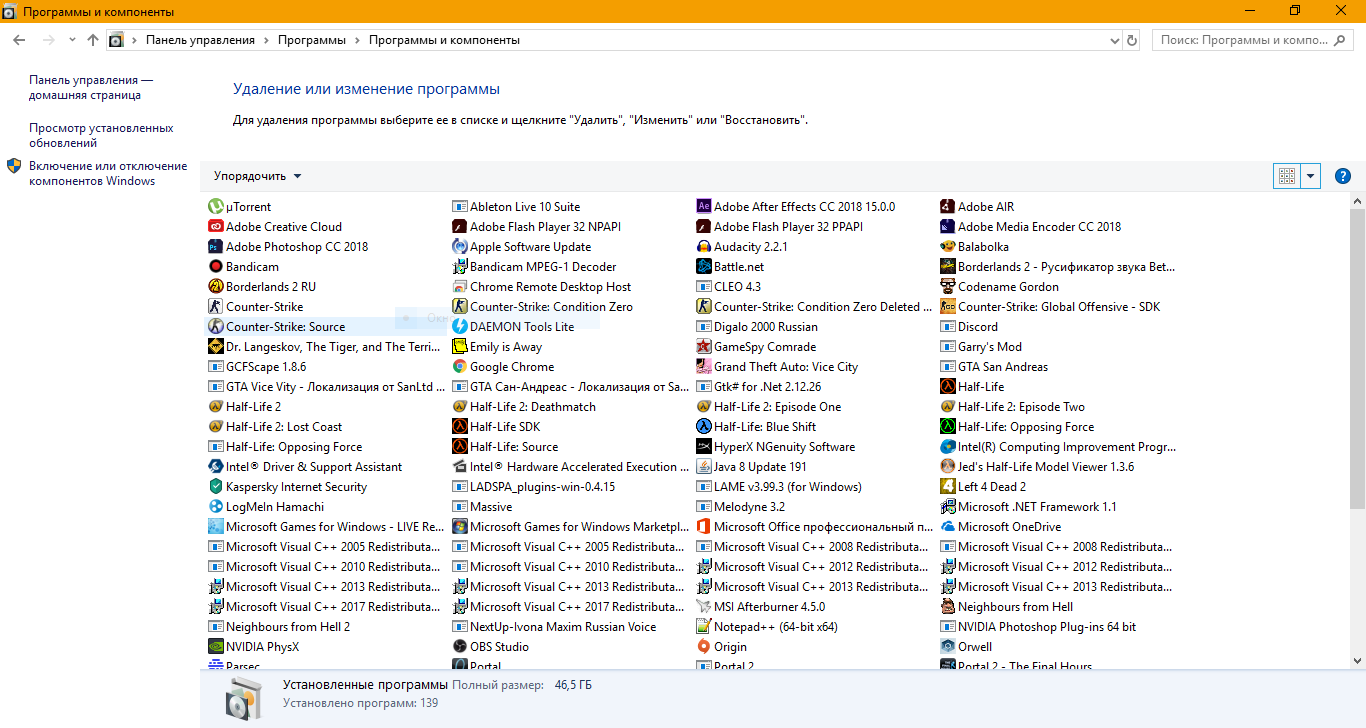This screenshot has width=1366, height=728.
Task: Select the Kaspersky Internet Security icon
Action: (215, 487)
